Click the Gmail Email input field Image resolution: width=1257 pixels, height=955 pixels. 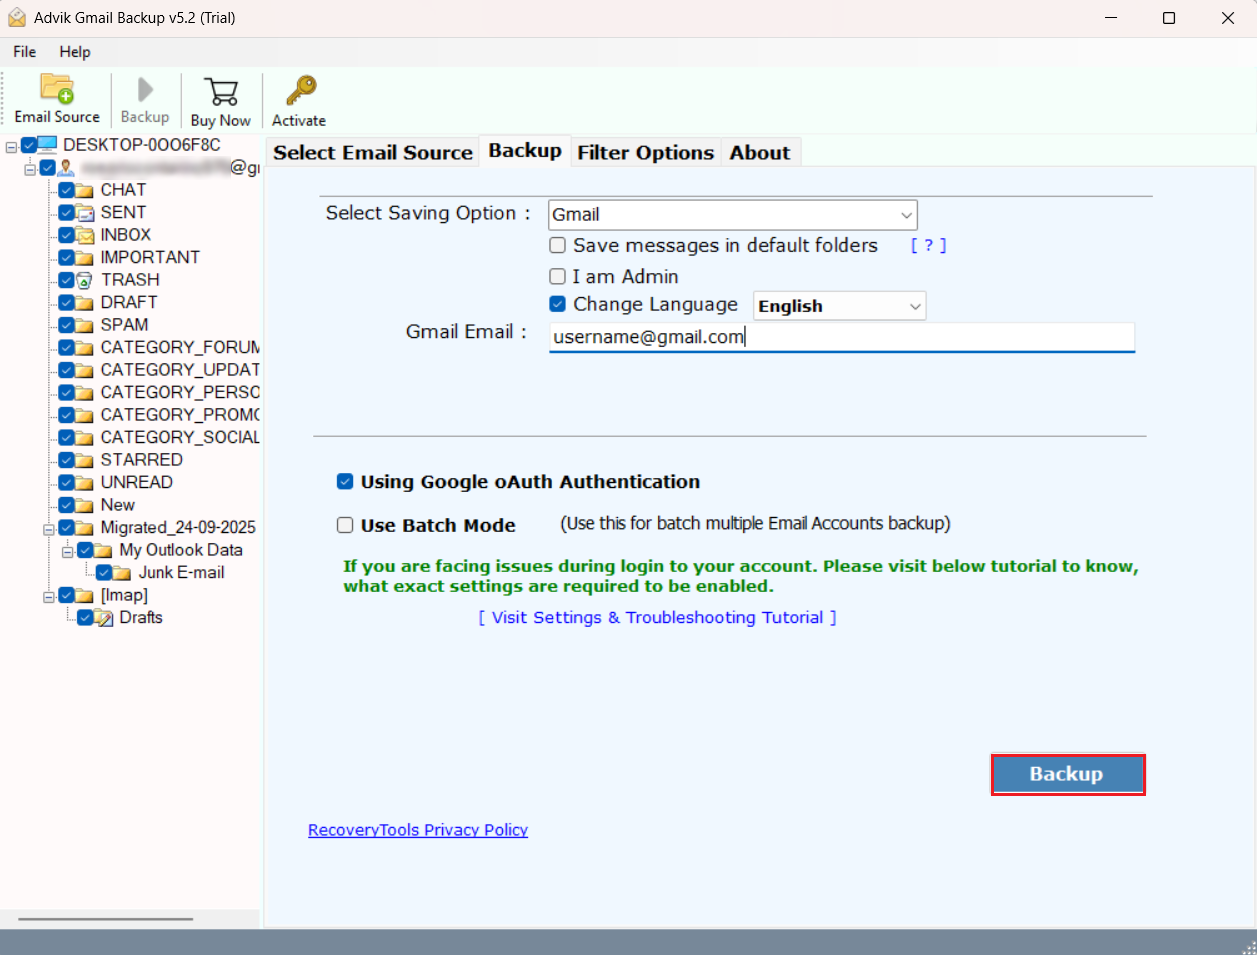coord(842,337)
